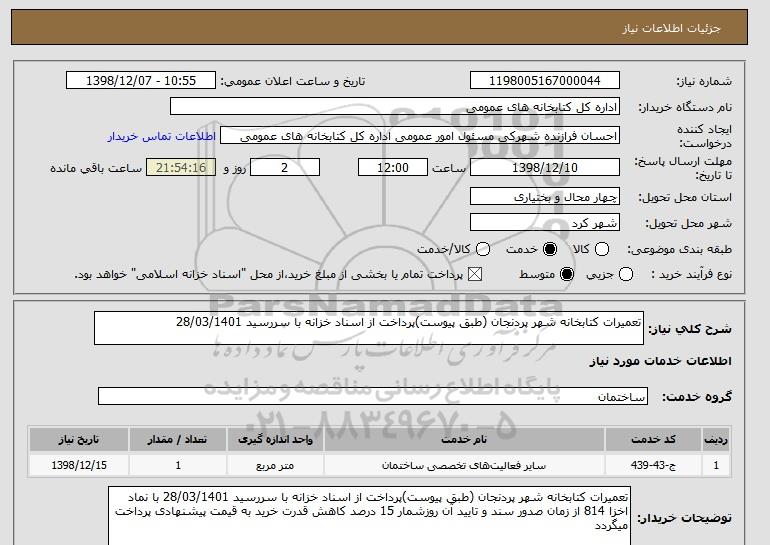Click the شماره نیاز field 1198005167000044
Image resolution: width=770 pixels, height=545 pixels.
[545, 81]
